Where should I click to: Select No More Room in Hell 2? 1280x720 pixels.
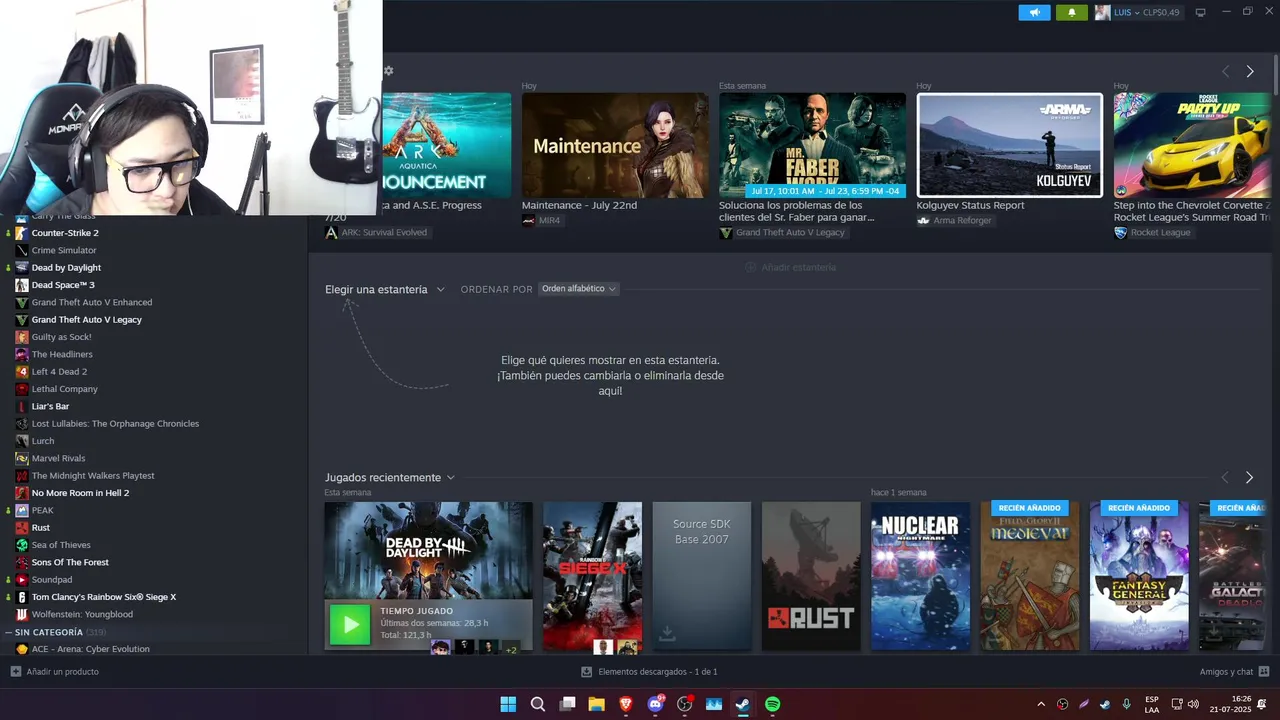pos(80,493)
